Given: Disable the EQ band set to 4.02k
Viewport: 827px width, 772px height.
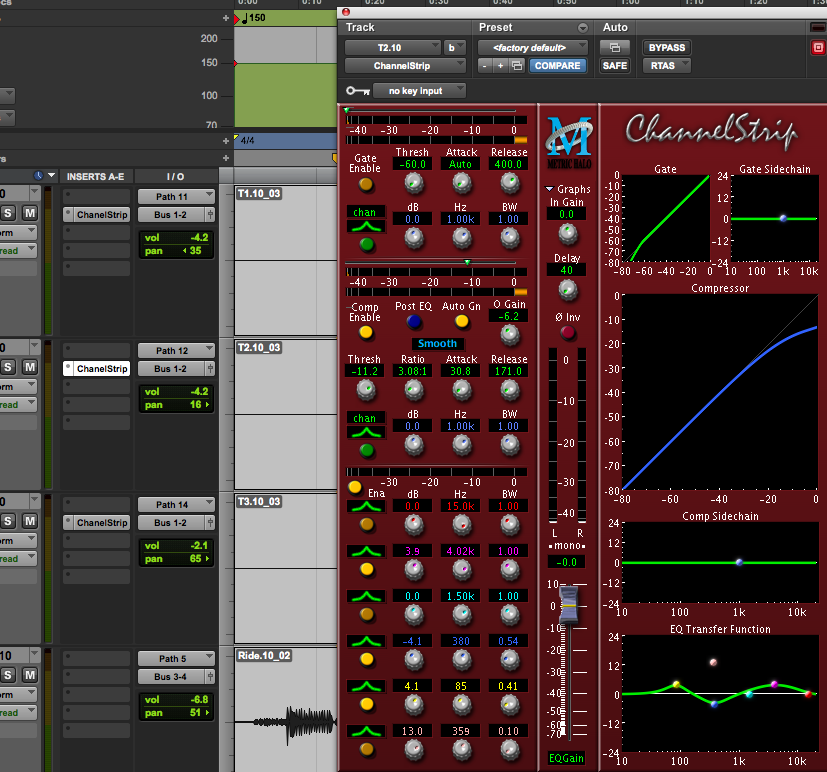Looking at the screenshot, I should pos(367,569).
